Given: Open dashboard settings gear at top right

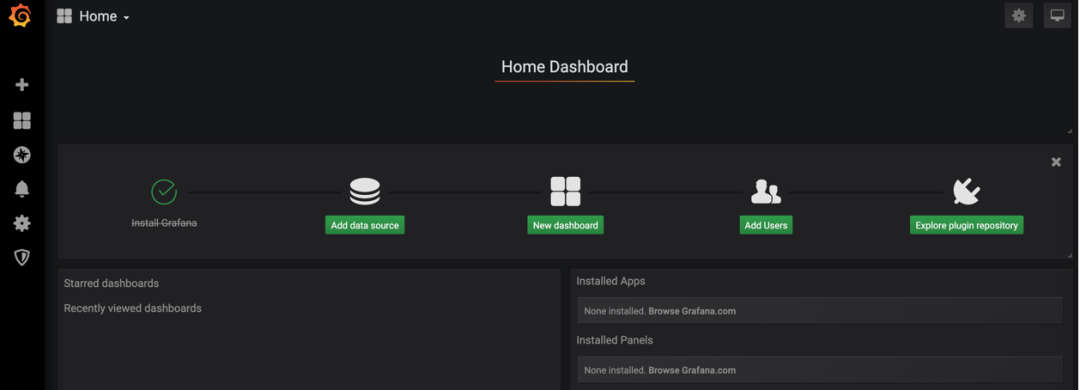Looking at the screenshot, I should [1019, 15].
